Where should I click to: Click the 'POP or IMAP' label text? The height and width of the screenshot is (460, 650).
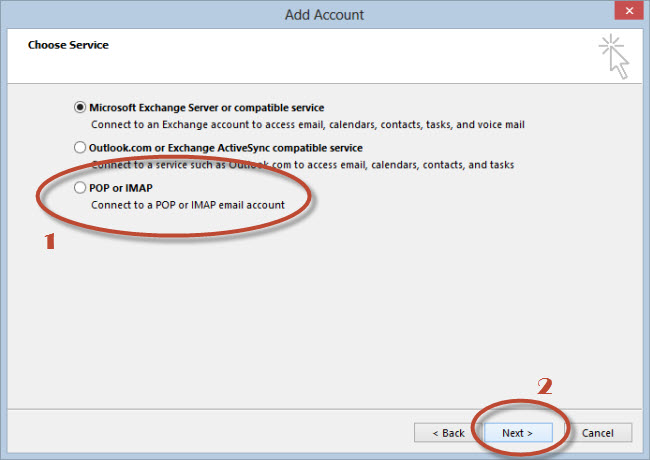121,188
